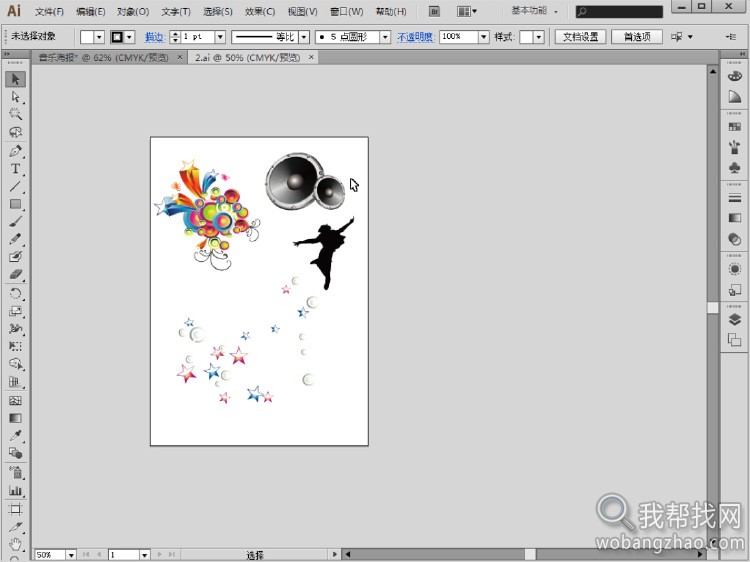
Task: Select the Shape Builder tool
Action: 15,364
